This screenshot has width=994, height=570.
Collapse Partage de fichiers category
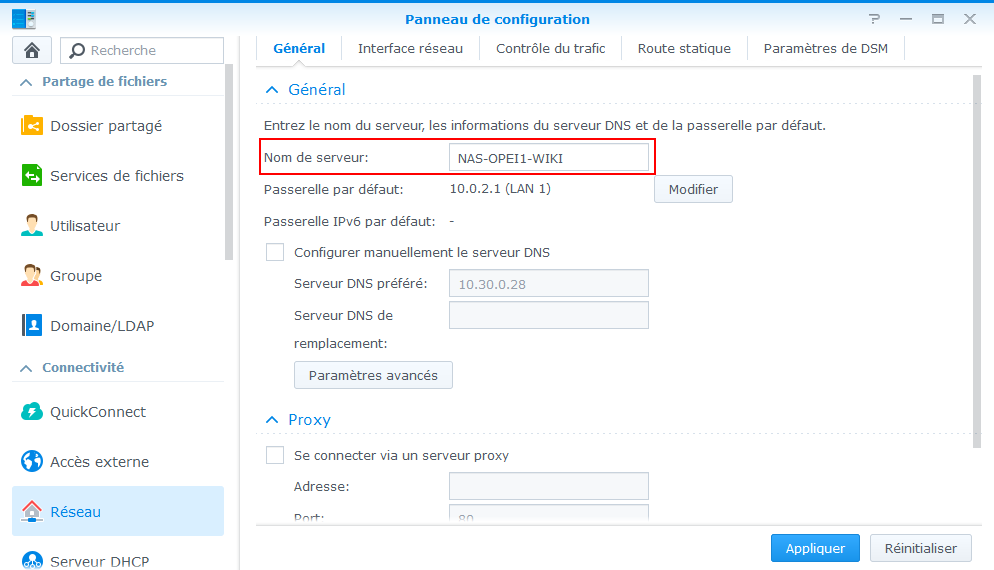(x=26, y=82)
